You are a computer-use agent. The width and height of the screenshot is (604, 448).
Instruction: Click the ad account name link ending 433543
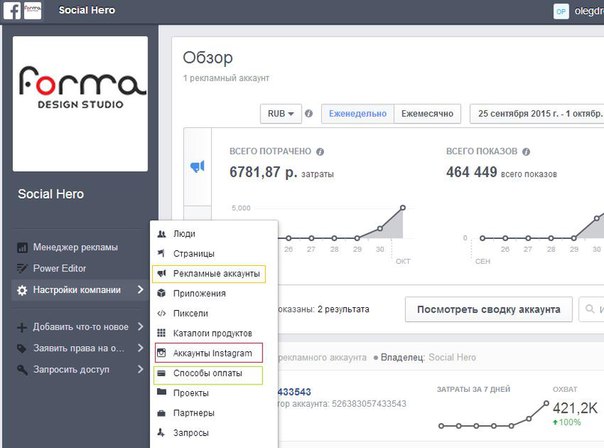[294, 392]
